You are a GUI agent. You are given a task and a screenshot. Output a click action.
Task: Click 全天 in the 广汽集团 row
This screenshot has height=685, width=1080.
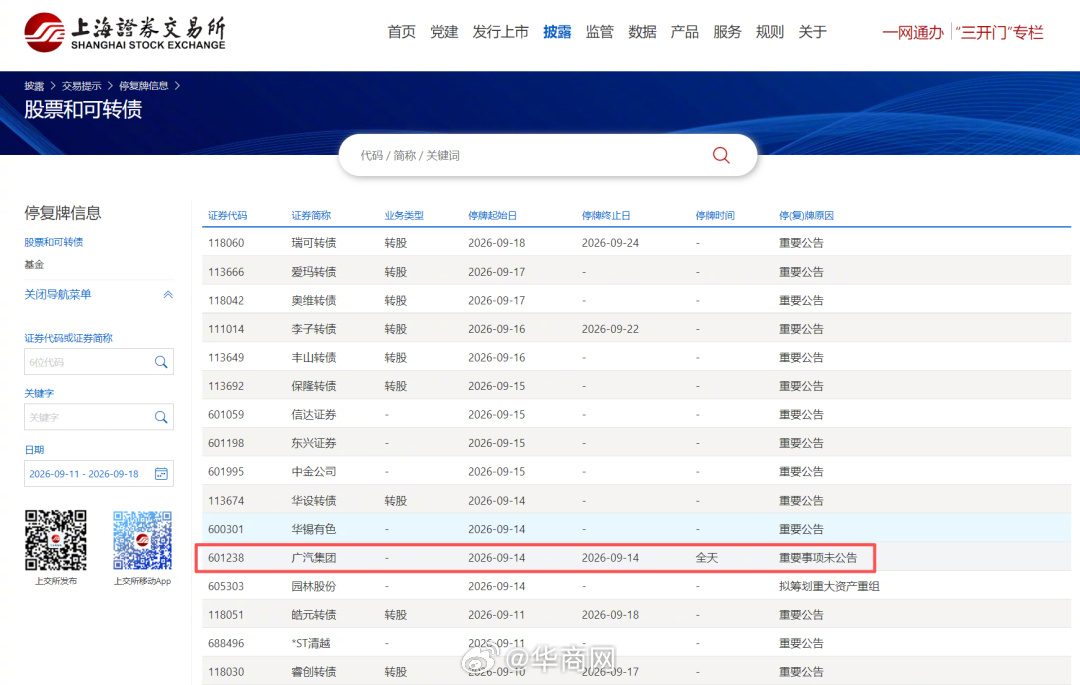[x=707, y=558]
